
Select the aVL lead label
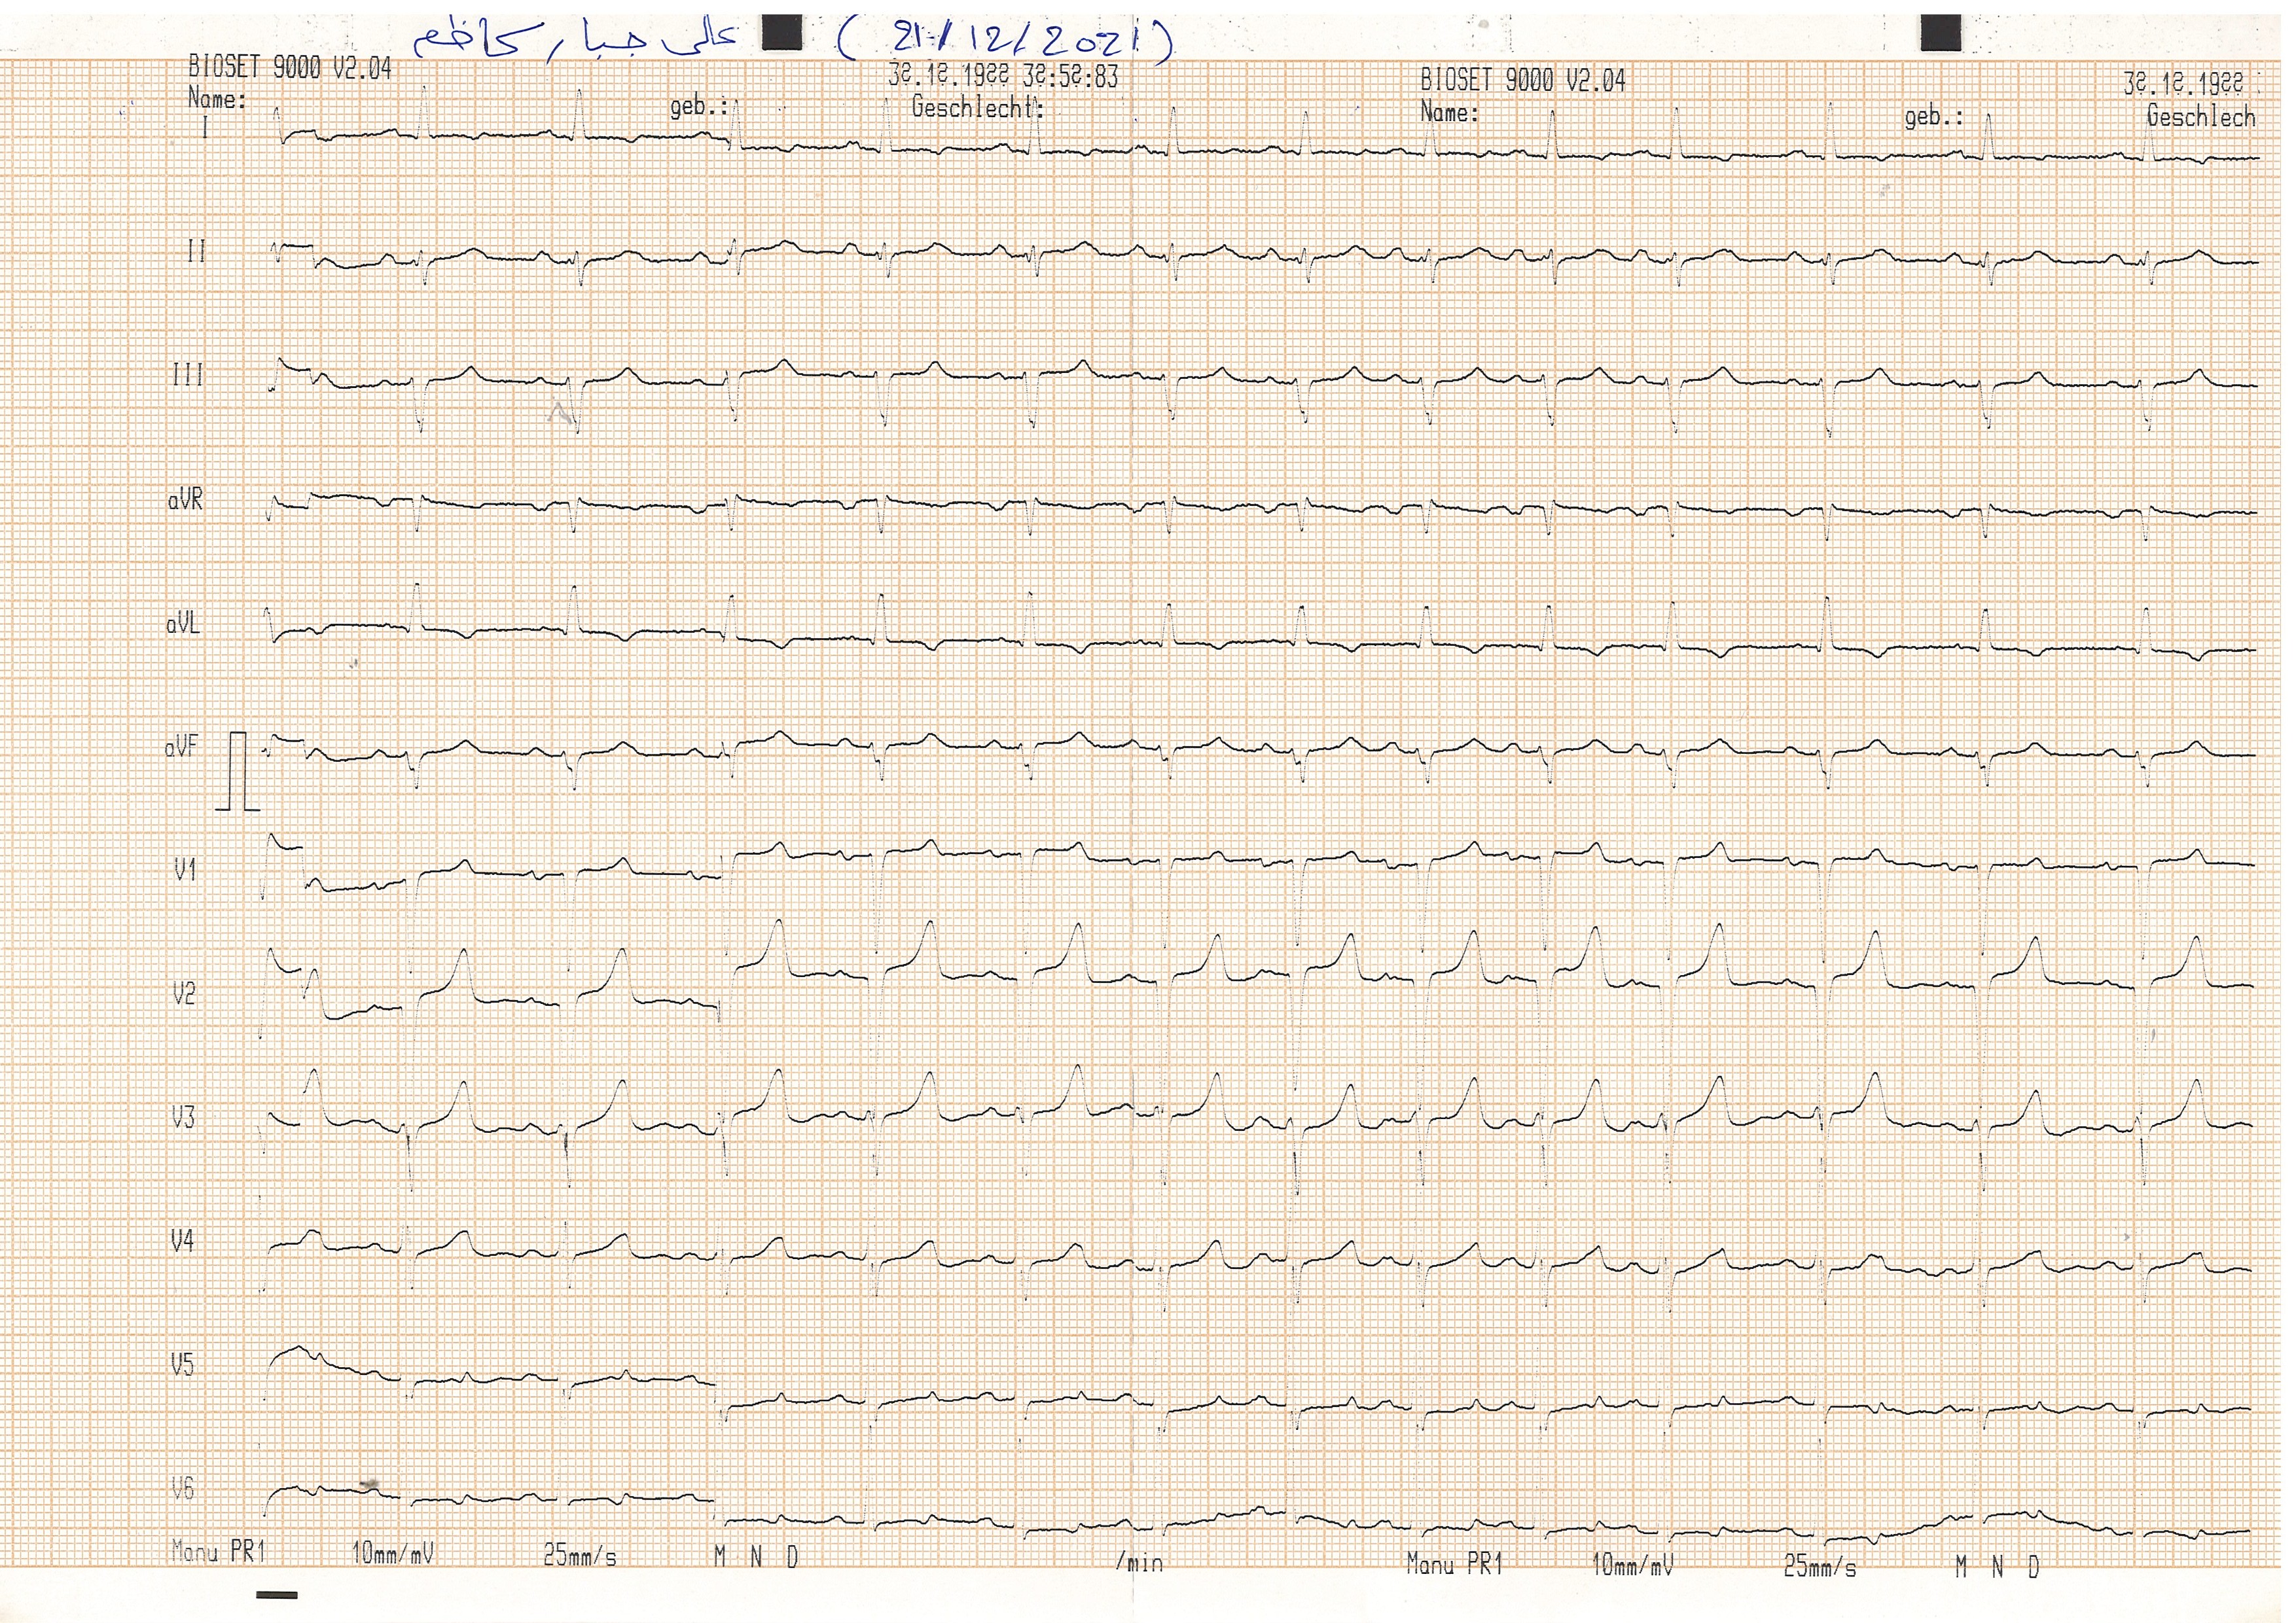coord(183,623)
